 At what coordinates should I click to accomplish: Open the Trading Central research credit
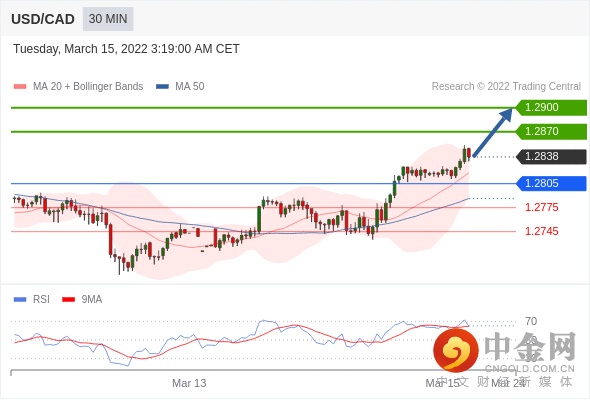point(506,87)
